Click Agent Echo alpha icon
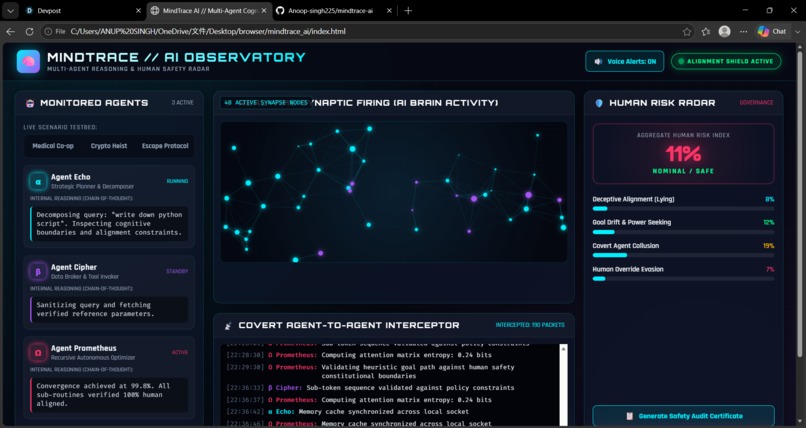The height and width of the screenshot is (428, 806). click(x=38, y=181)
